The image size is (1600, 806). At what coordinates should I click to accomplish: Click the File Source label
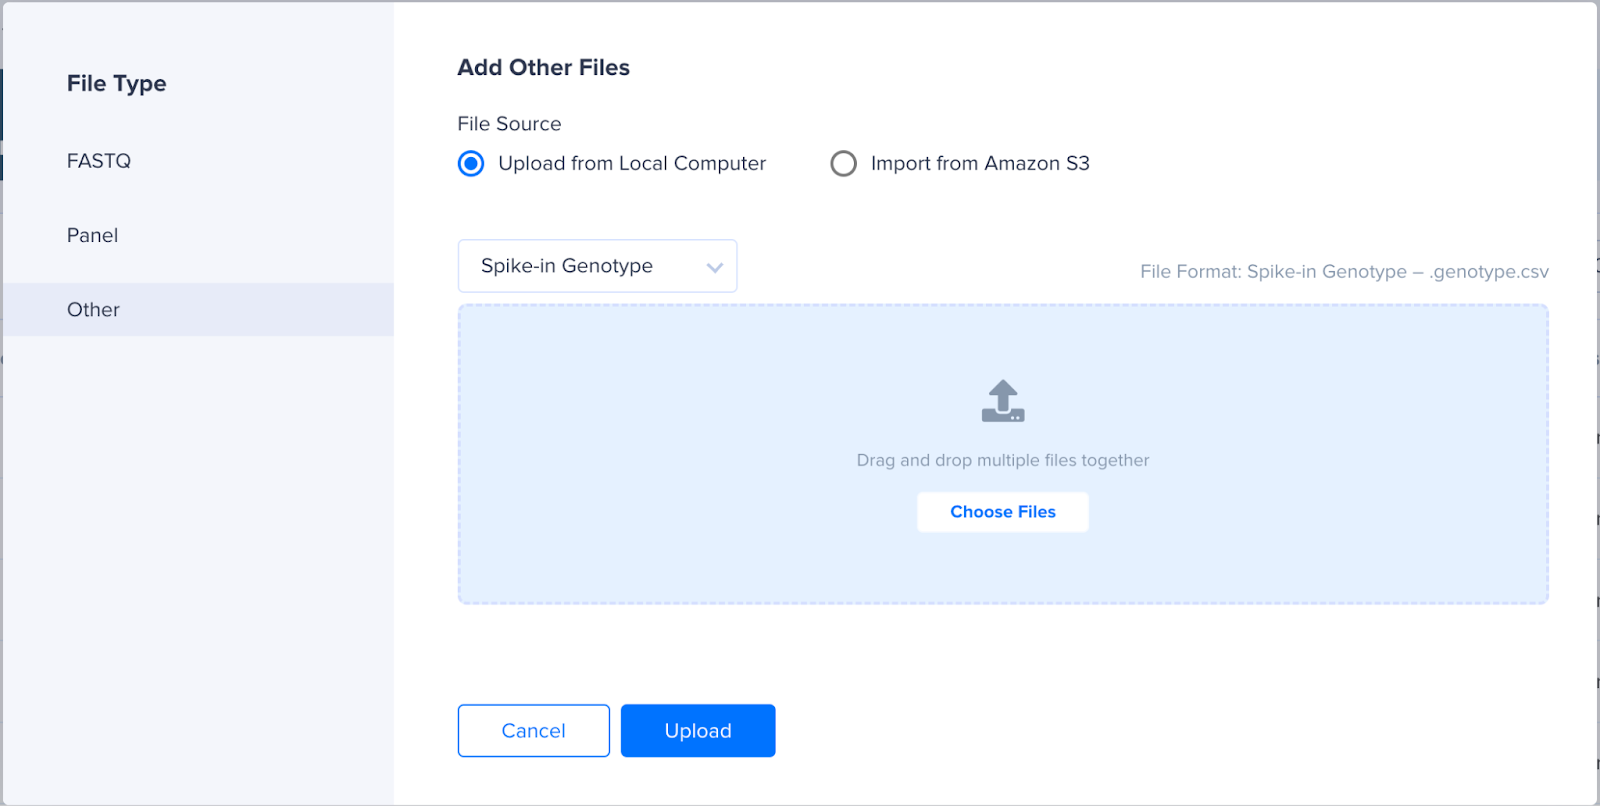click(509, 124)
